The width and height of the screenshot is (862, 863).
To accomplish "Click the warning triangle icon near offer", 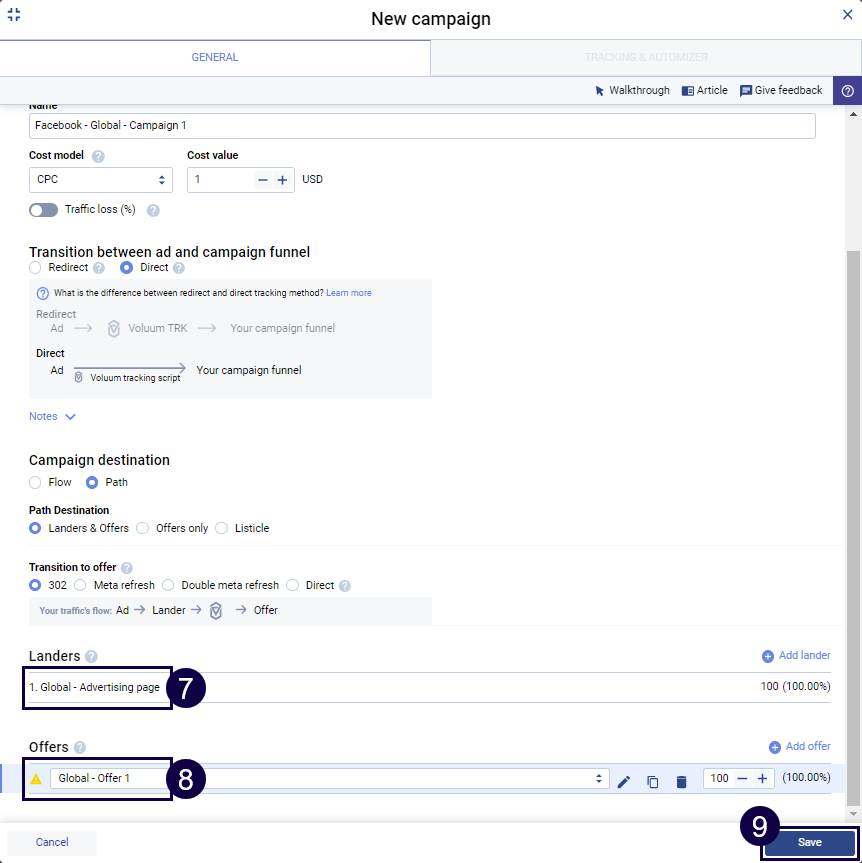I will click(x=37, y=779).
